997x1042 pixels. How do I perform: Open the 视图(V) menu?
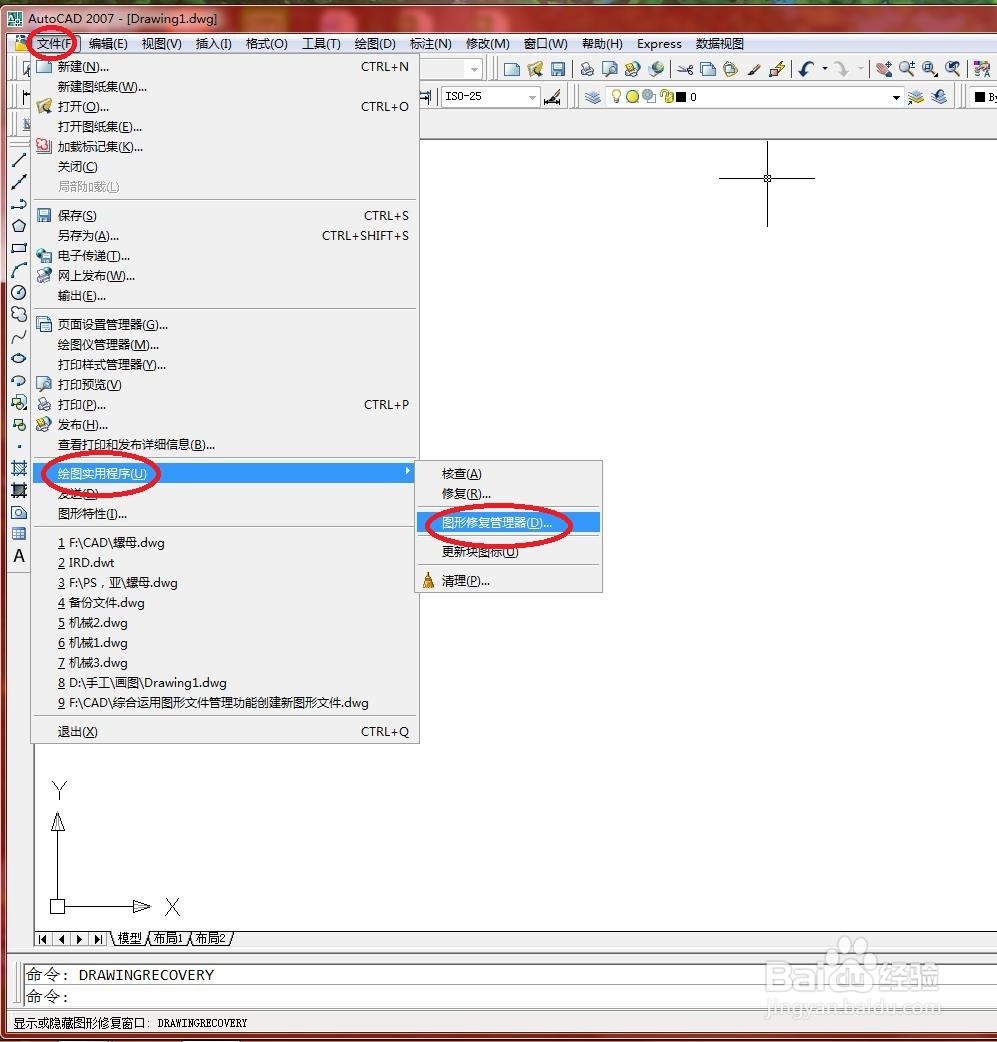click(x=162, y=44)
